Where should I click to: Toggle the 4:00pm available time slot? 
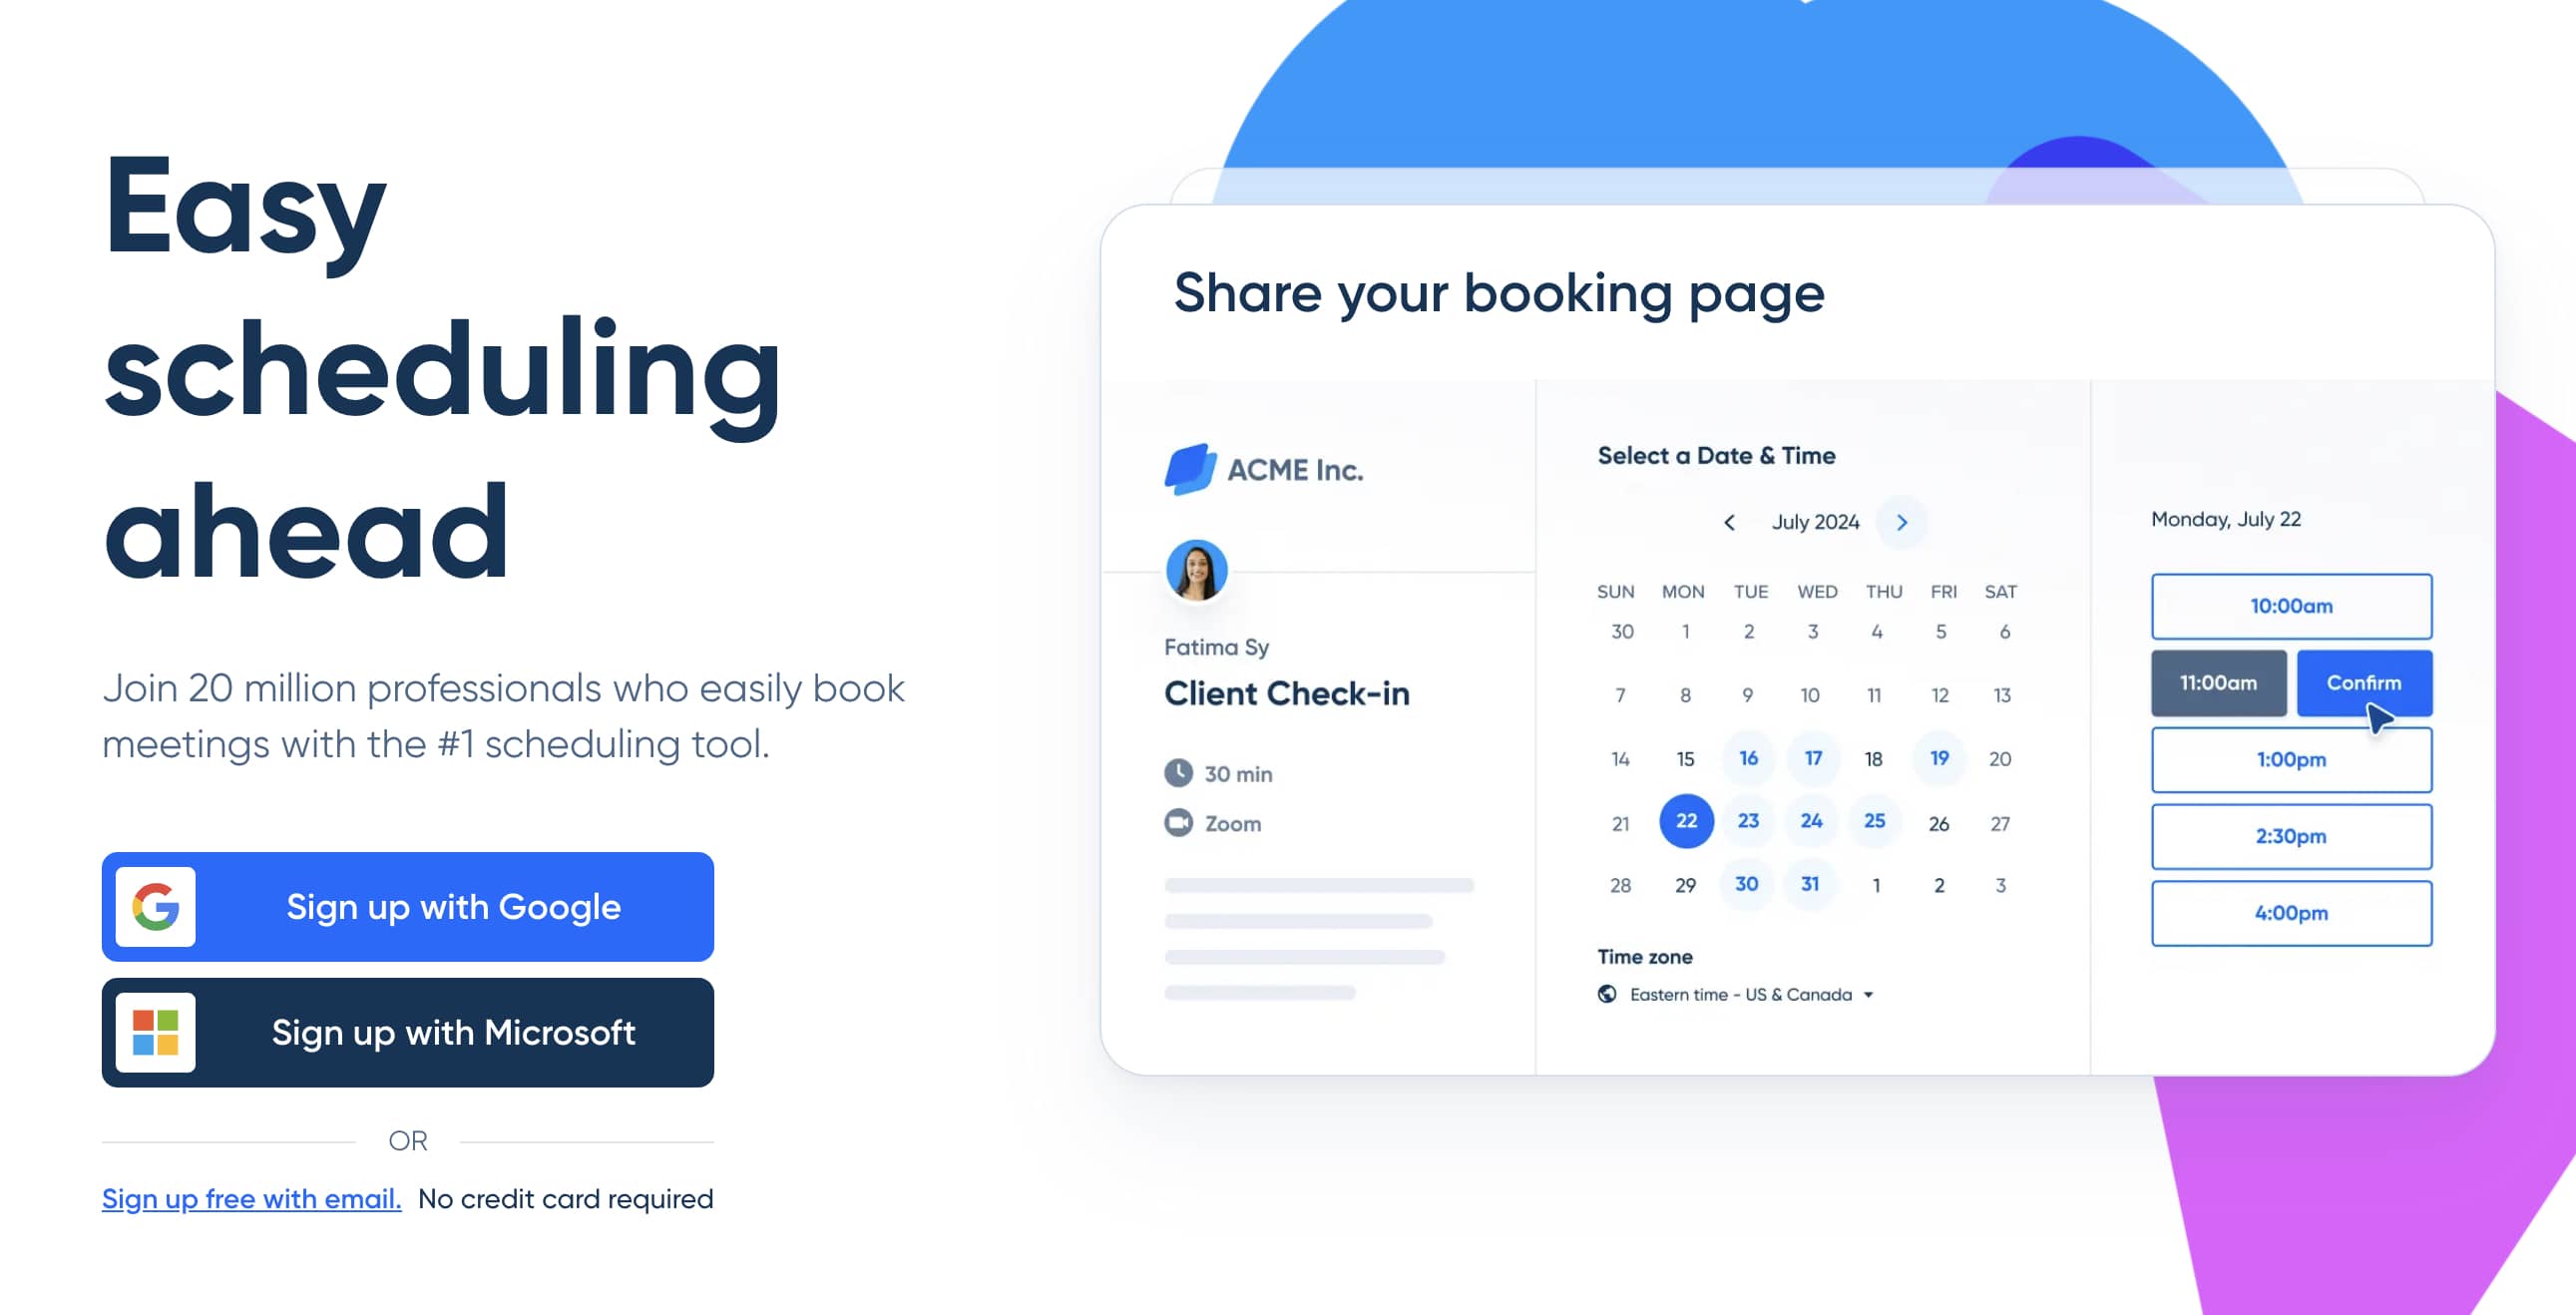[x=2291, y=913]
